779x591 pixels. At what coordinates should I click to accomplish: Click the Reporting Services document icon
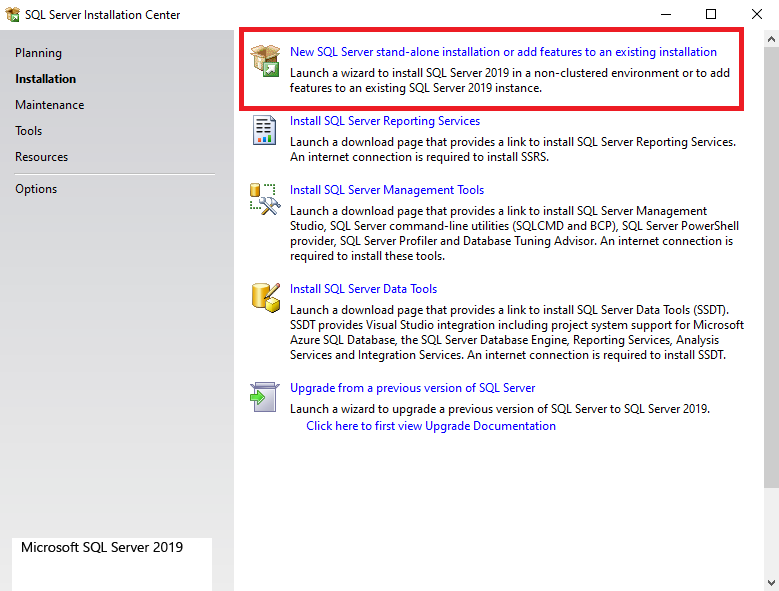[x=264, y=130]
